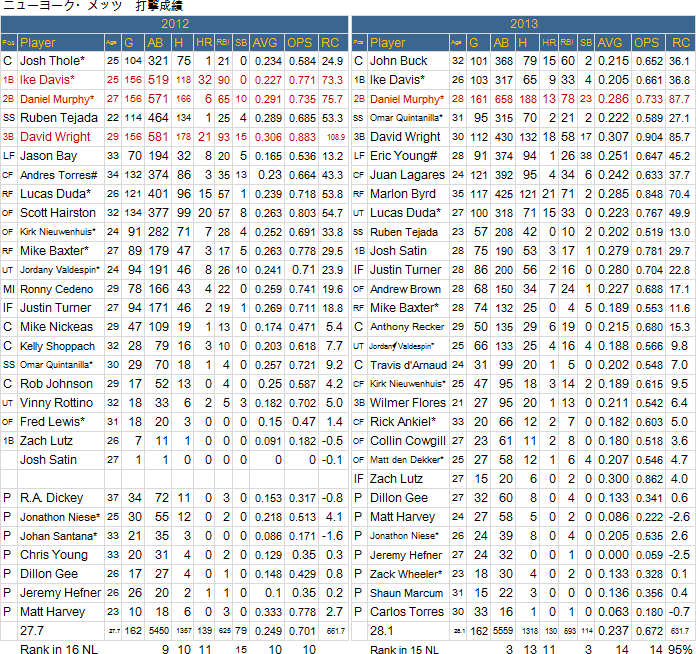Image resolution: width=696 pixels, height=654 pixels.
Task: Click Kelly Shoppach player name
Action: pos(57,346)
